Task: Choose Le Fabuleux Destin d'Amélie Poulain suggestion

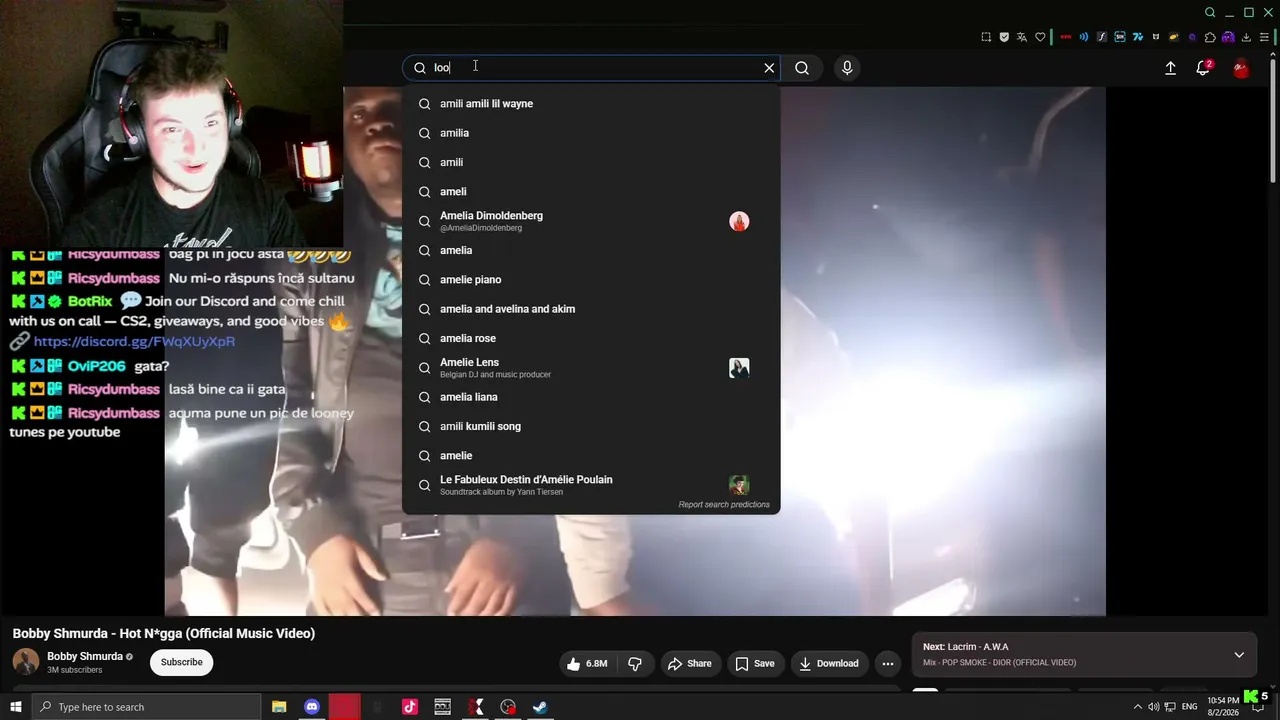Action: 591,485
